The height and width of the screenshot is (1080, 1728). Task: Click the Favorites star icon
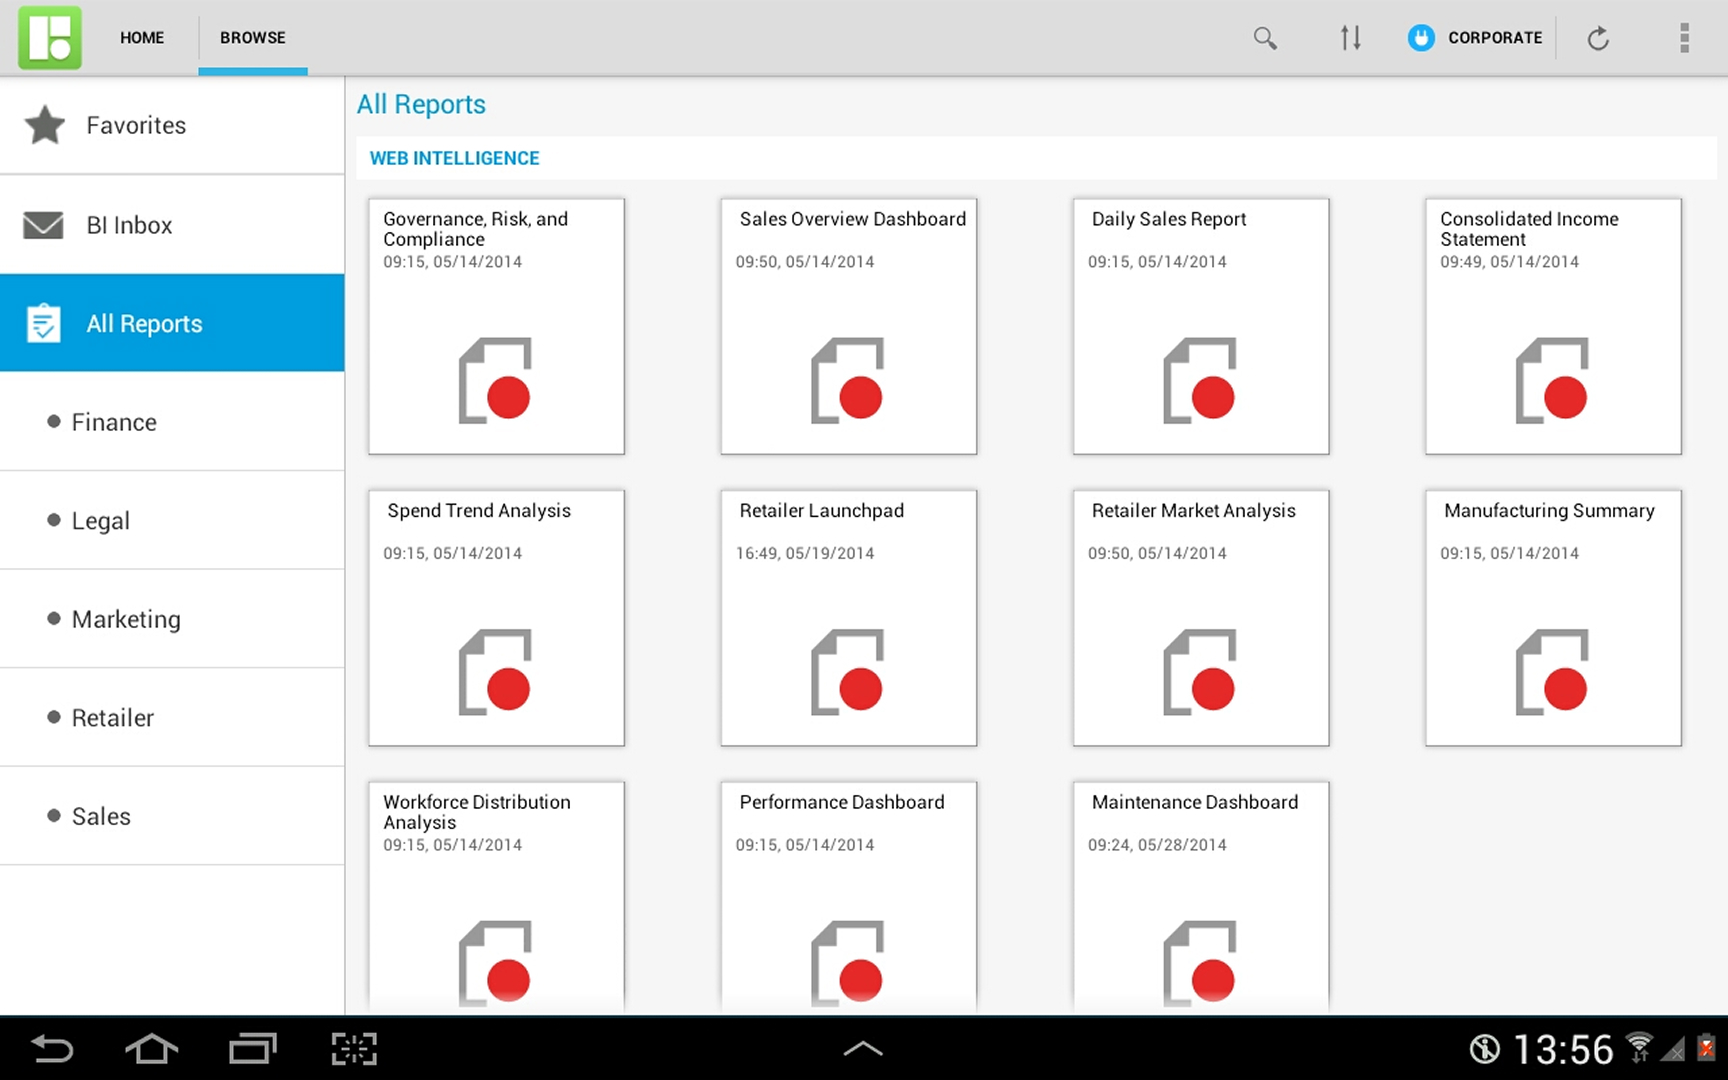coord(44,125)
